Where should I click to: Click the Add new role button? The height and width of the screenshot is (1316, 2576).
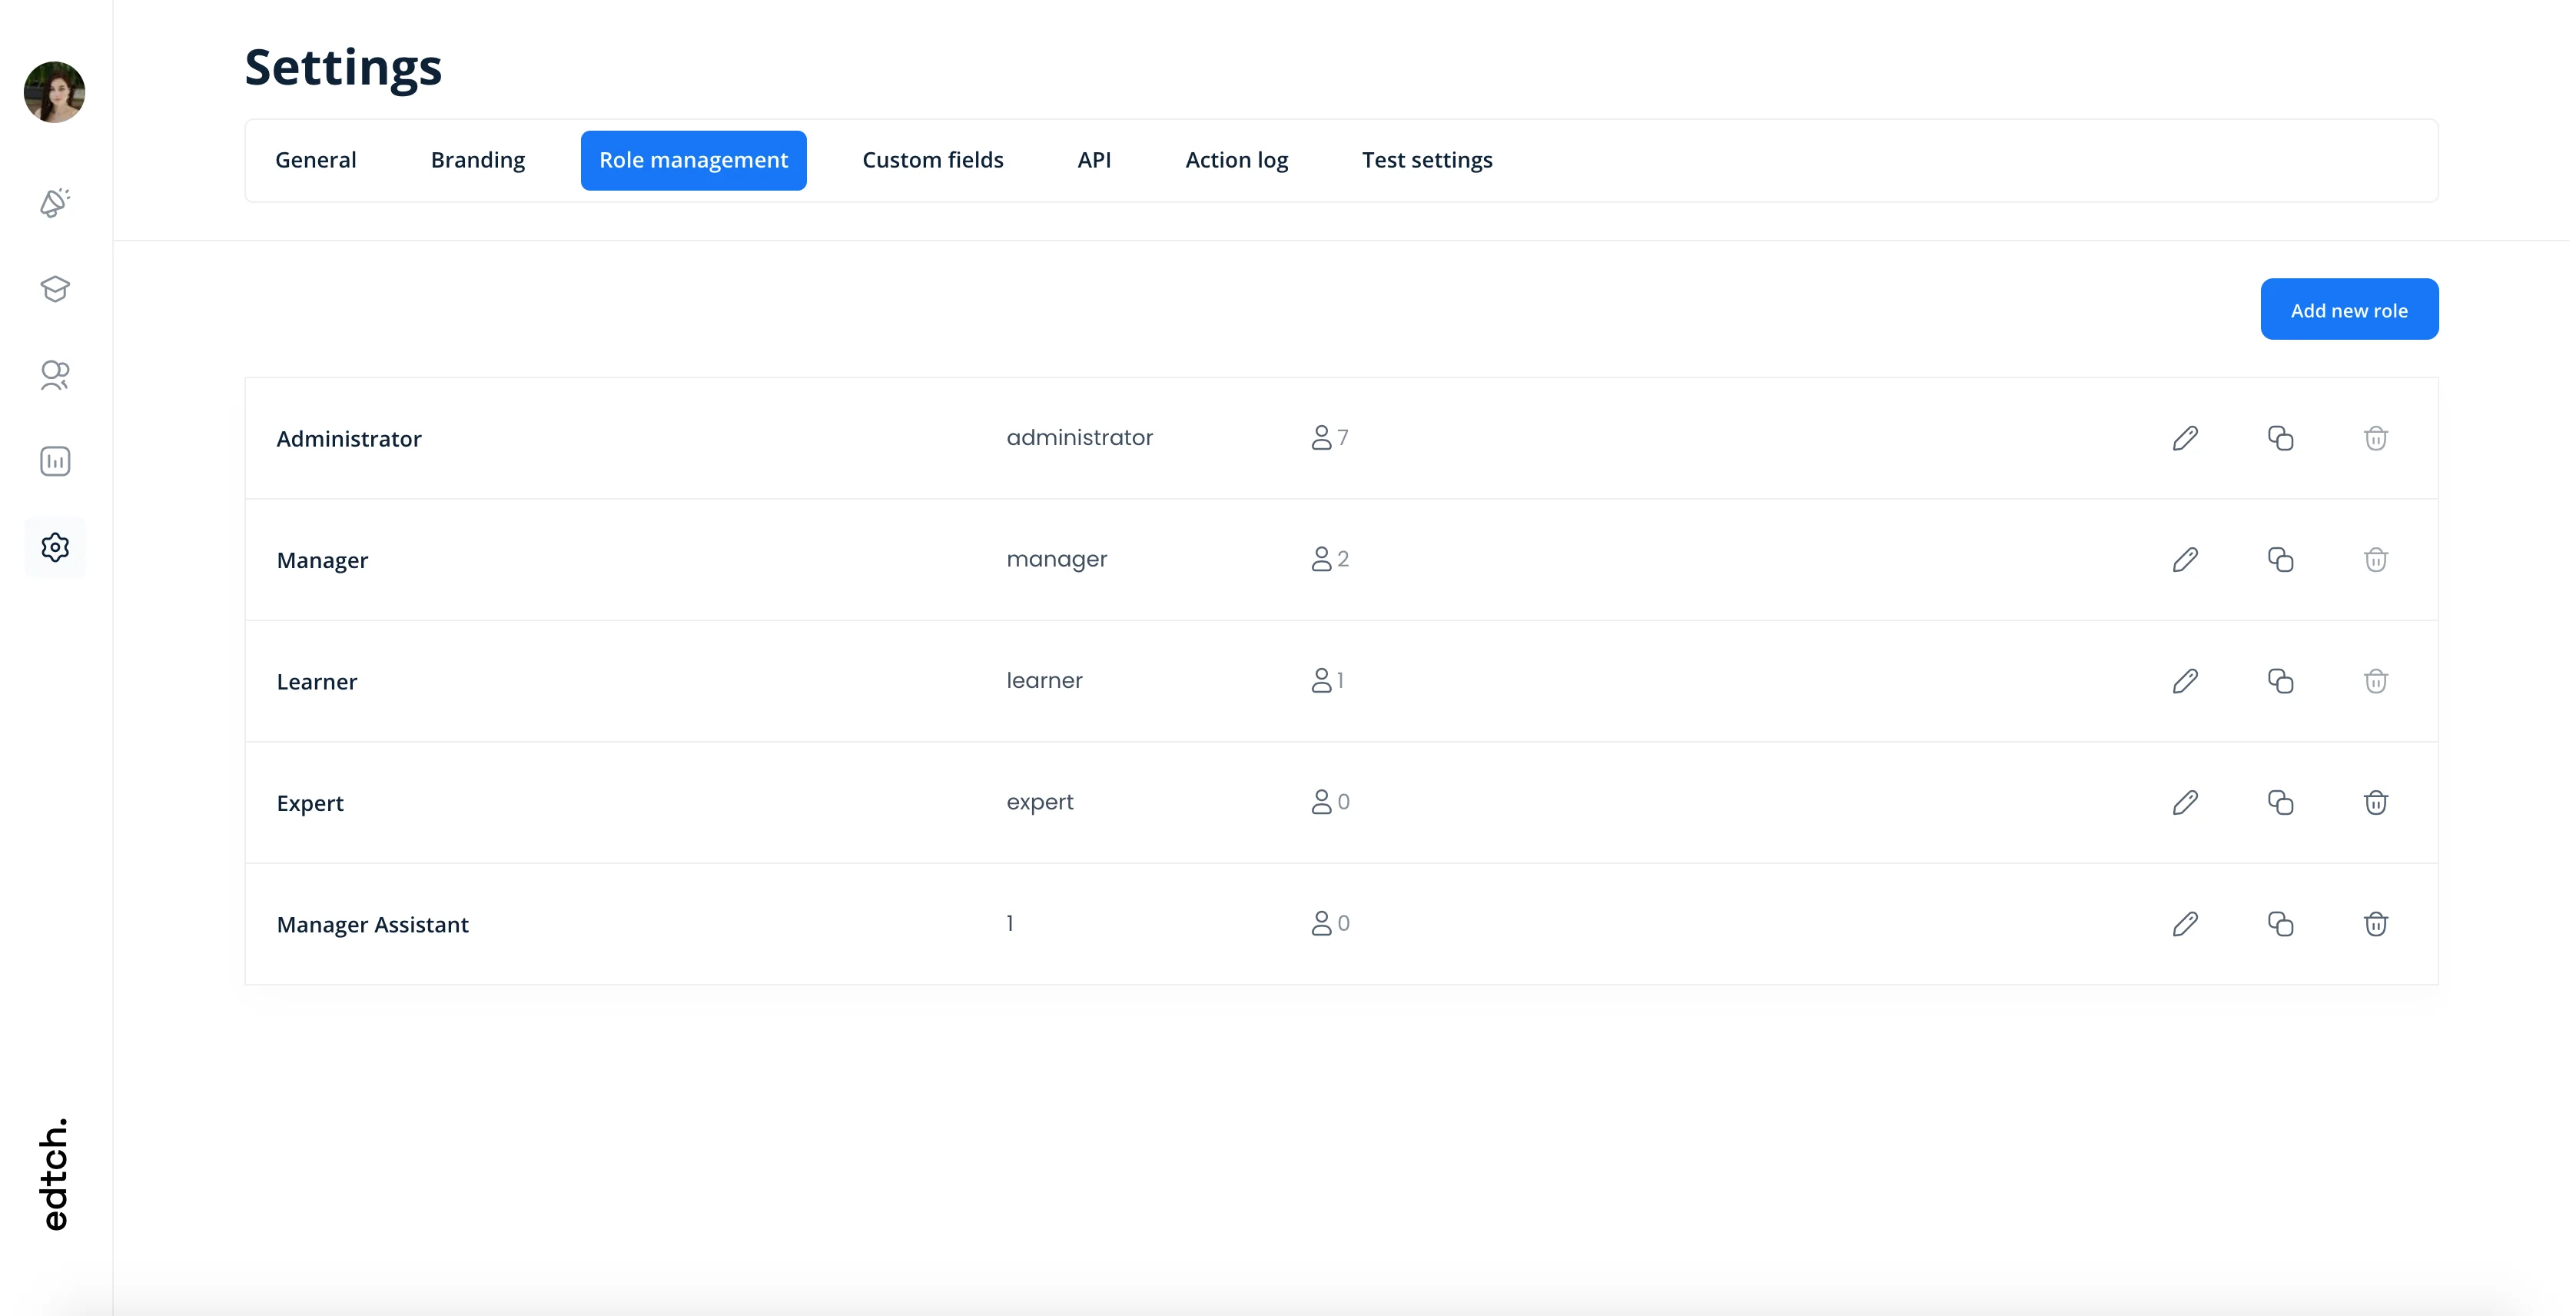(2349, 309)
